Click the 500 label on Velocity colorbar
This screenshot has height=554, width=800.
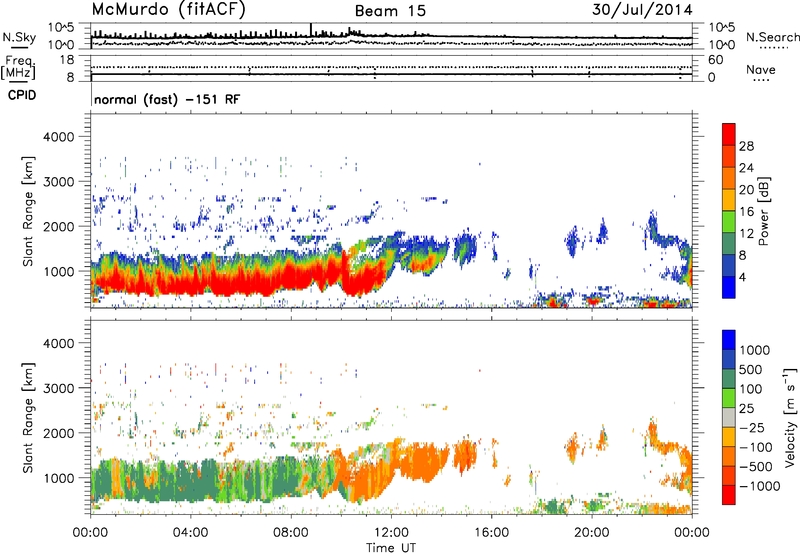(751, 370)
